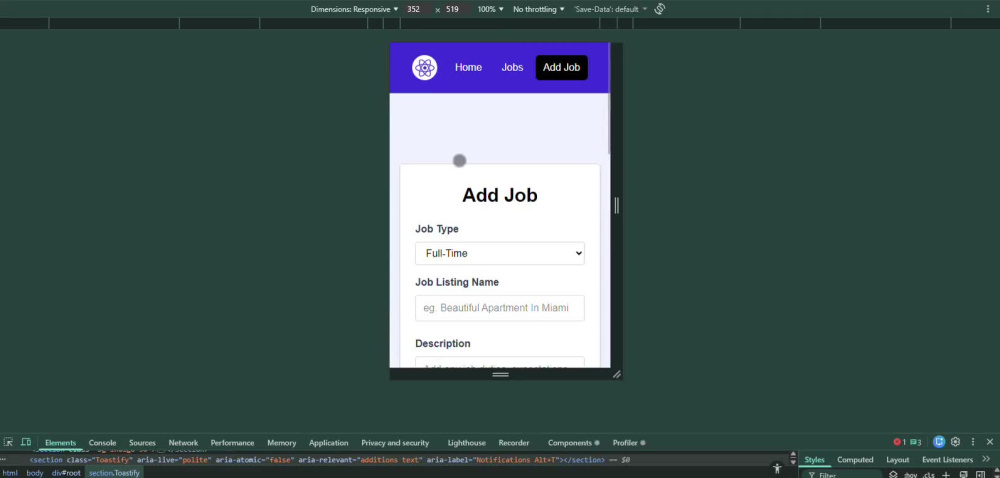
Task: Switch to the Computed sidebar tab
Action: (855, 460)
